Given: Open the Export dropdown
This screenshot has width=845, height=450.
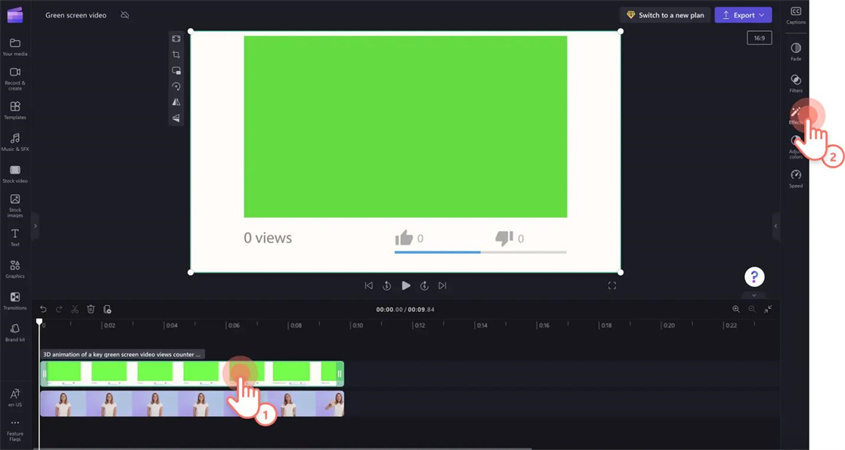Looking at the screenshot, I should click(743, 15).
